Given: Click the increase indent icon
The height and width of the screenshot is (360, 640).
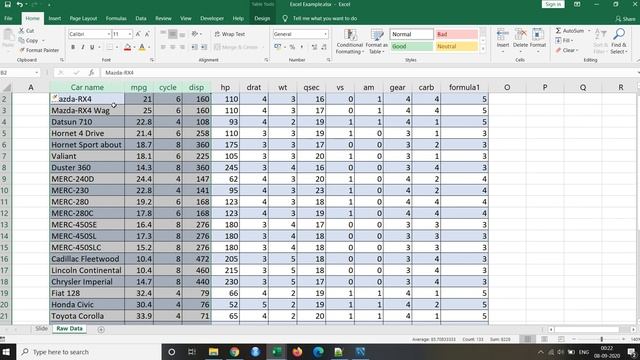Looking at the screenshot, I should click(x=204, y=47).
